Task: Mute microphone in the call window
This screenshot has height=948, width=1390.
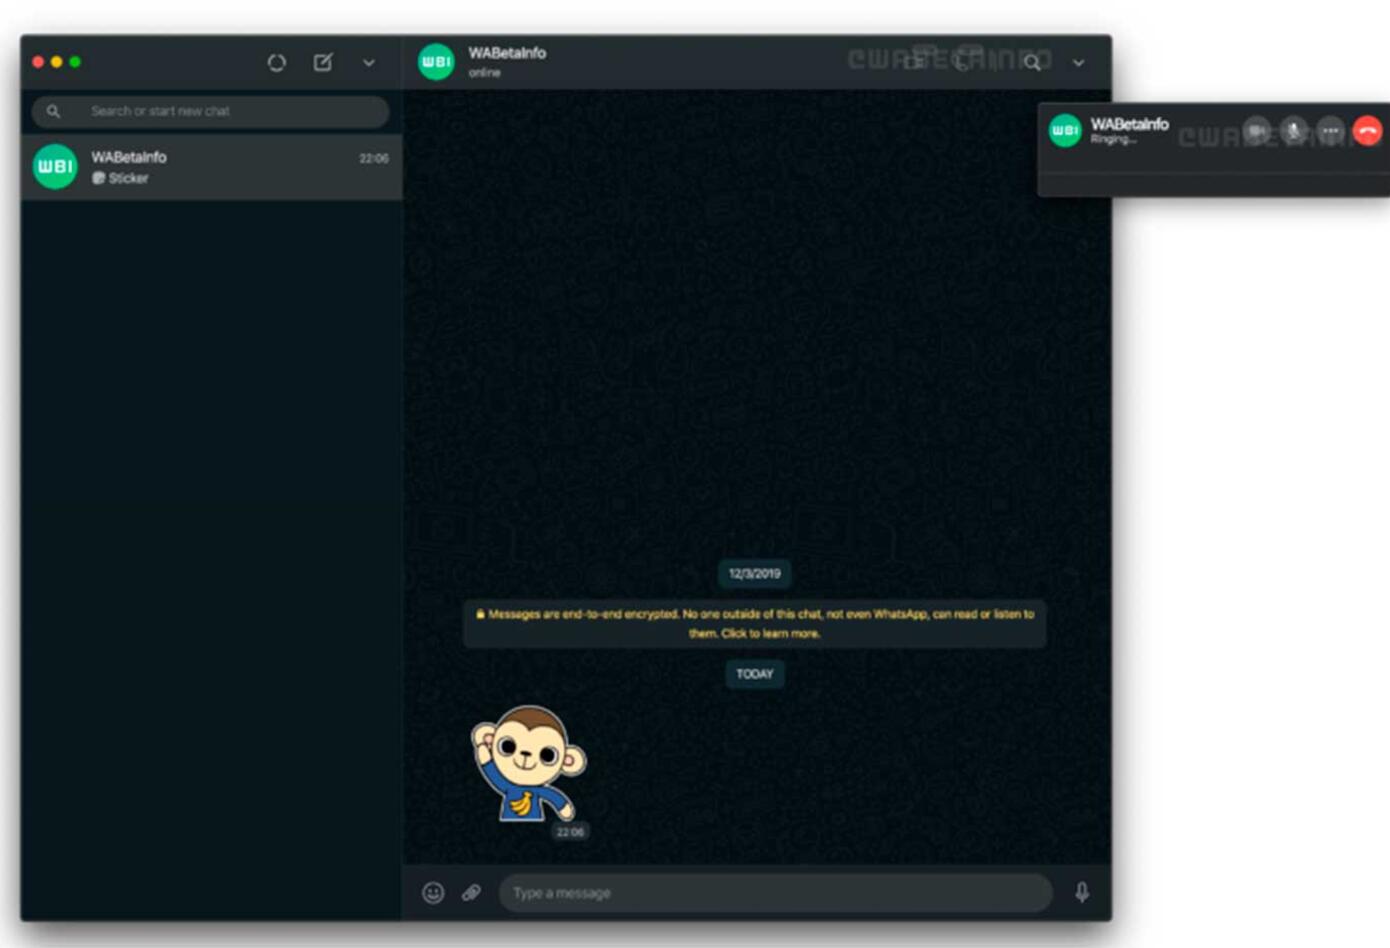Action: click(x=1294, y=131)
